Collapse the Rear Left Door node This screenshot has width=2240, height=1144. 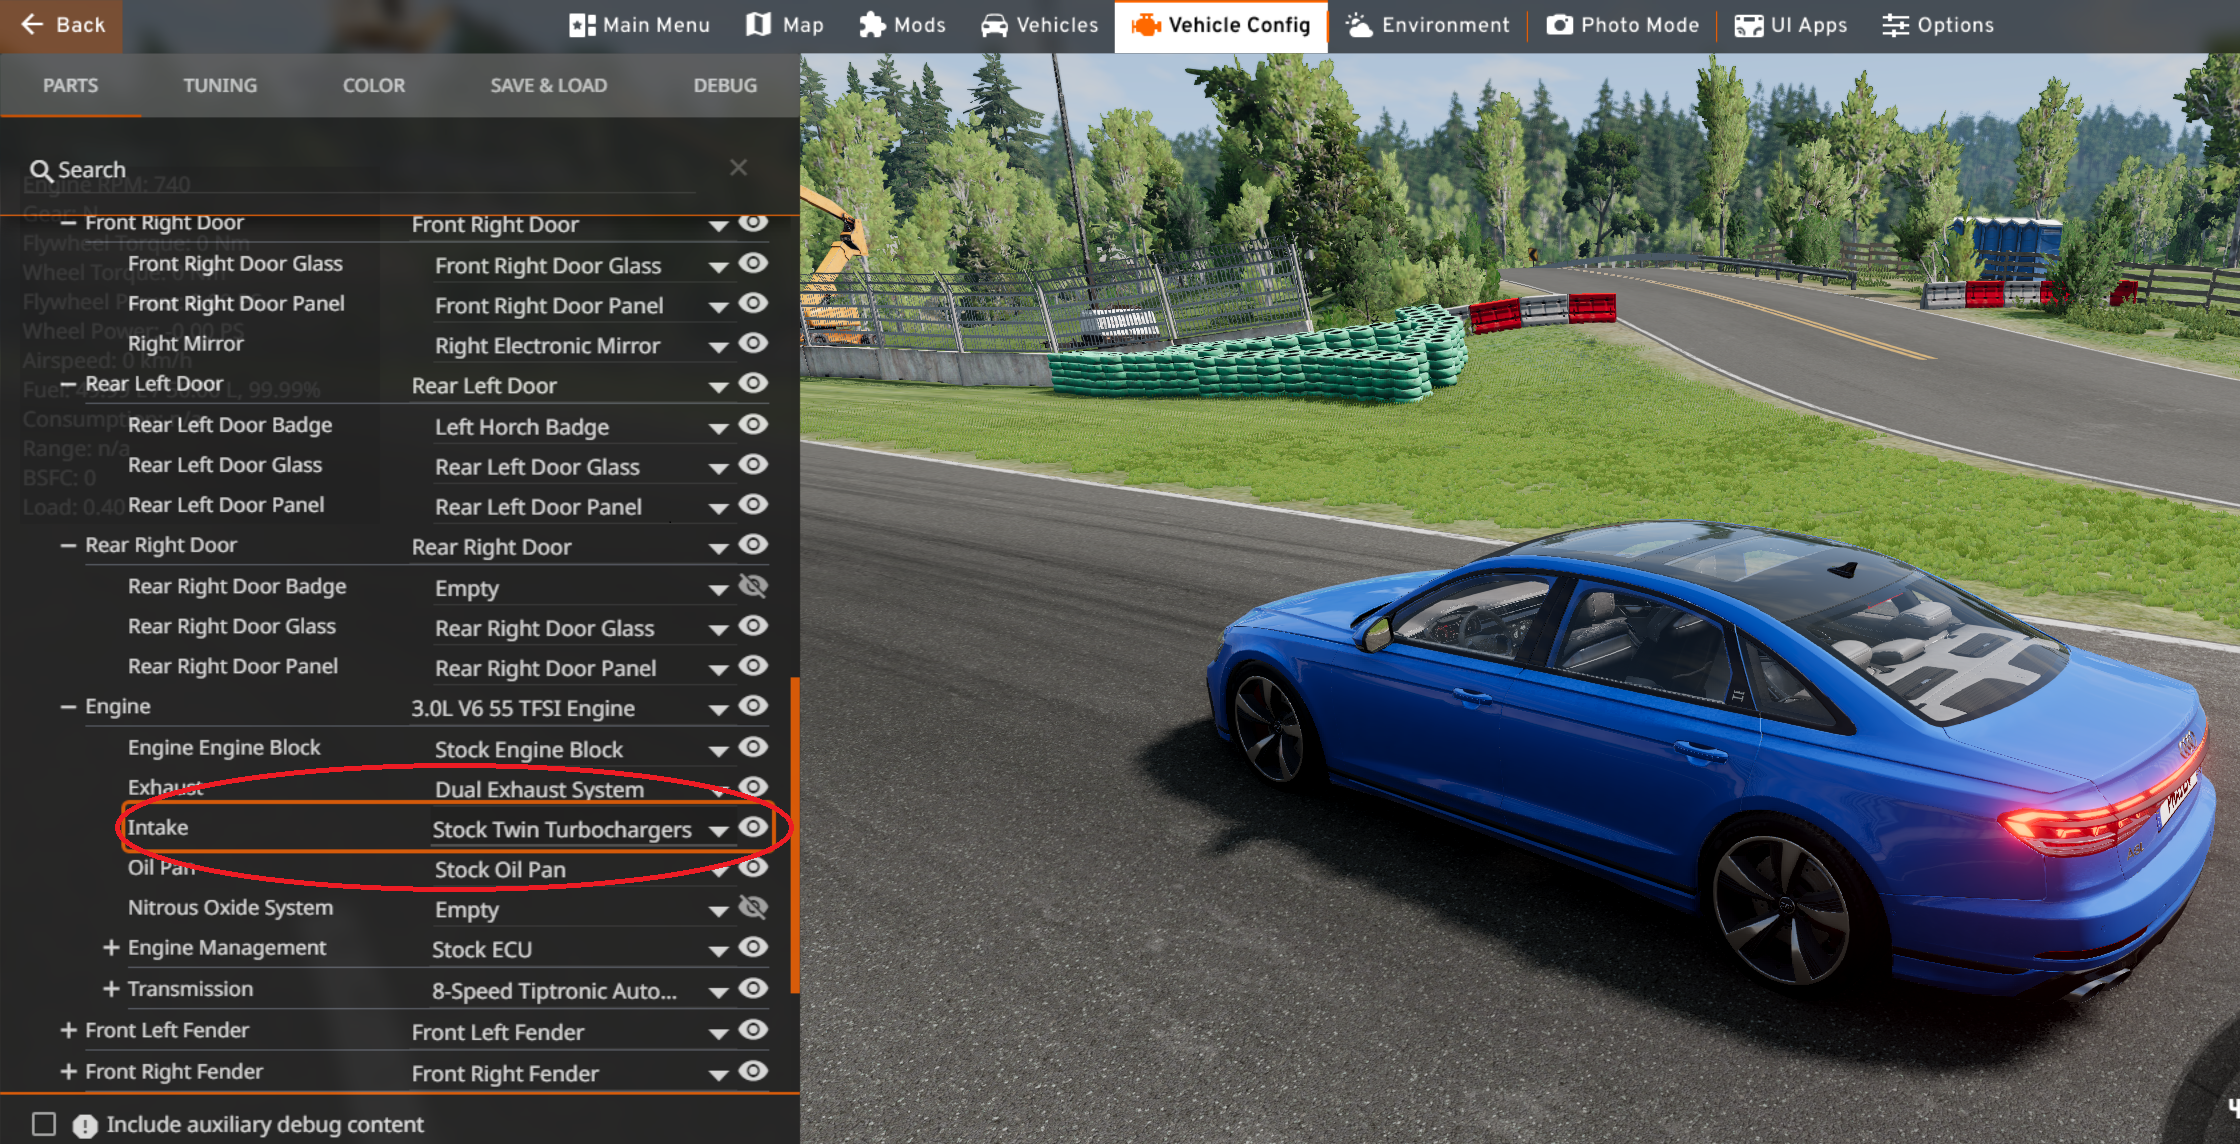tap(68, 384)
